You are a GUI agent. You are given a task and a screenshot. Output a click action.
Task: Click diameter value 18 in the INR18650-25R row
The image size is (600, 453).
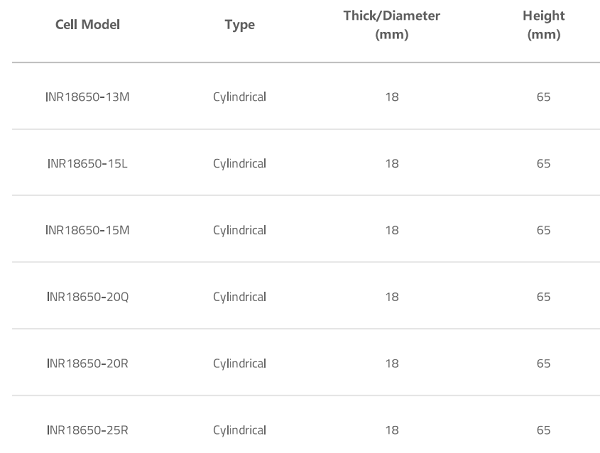point(391,430)
